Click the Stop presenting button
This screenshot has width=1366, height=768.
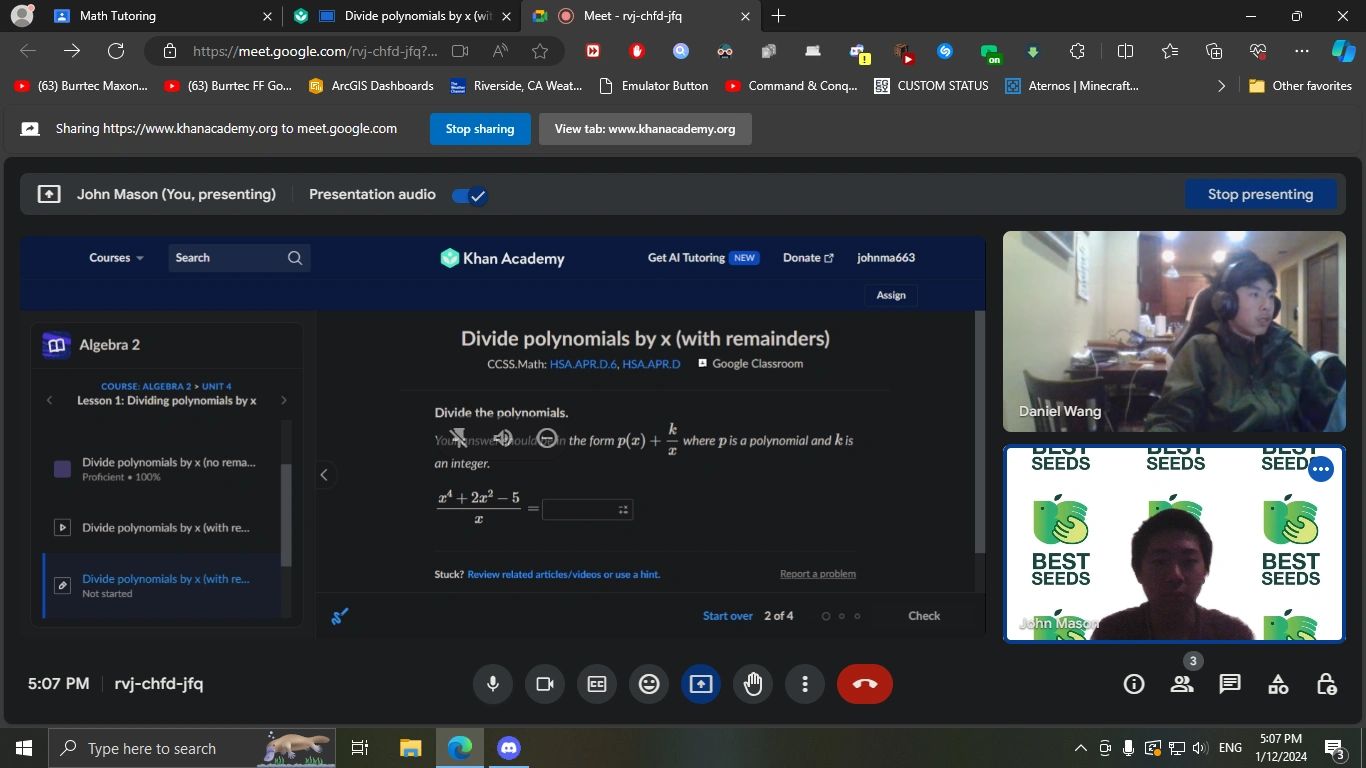[x=1260, y=195]
